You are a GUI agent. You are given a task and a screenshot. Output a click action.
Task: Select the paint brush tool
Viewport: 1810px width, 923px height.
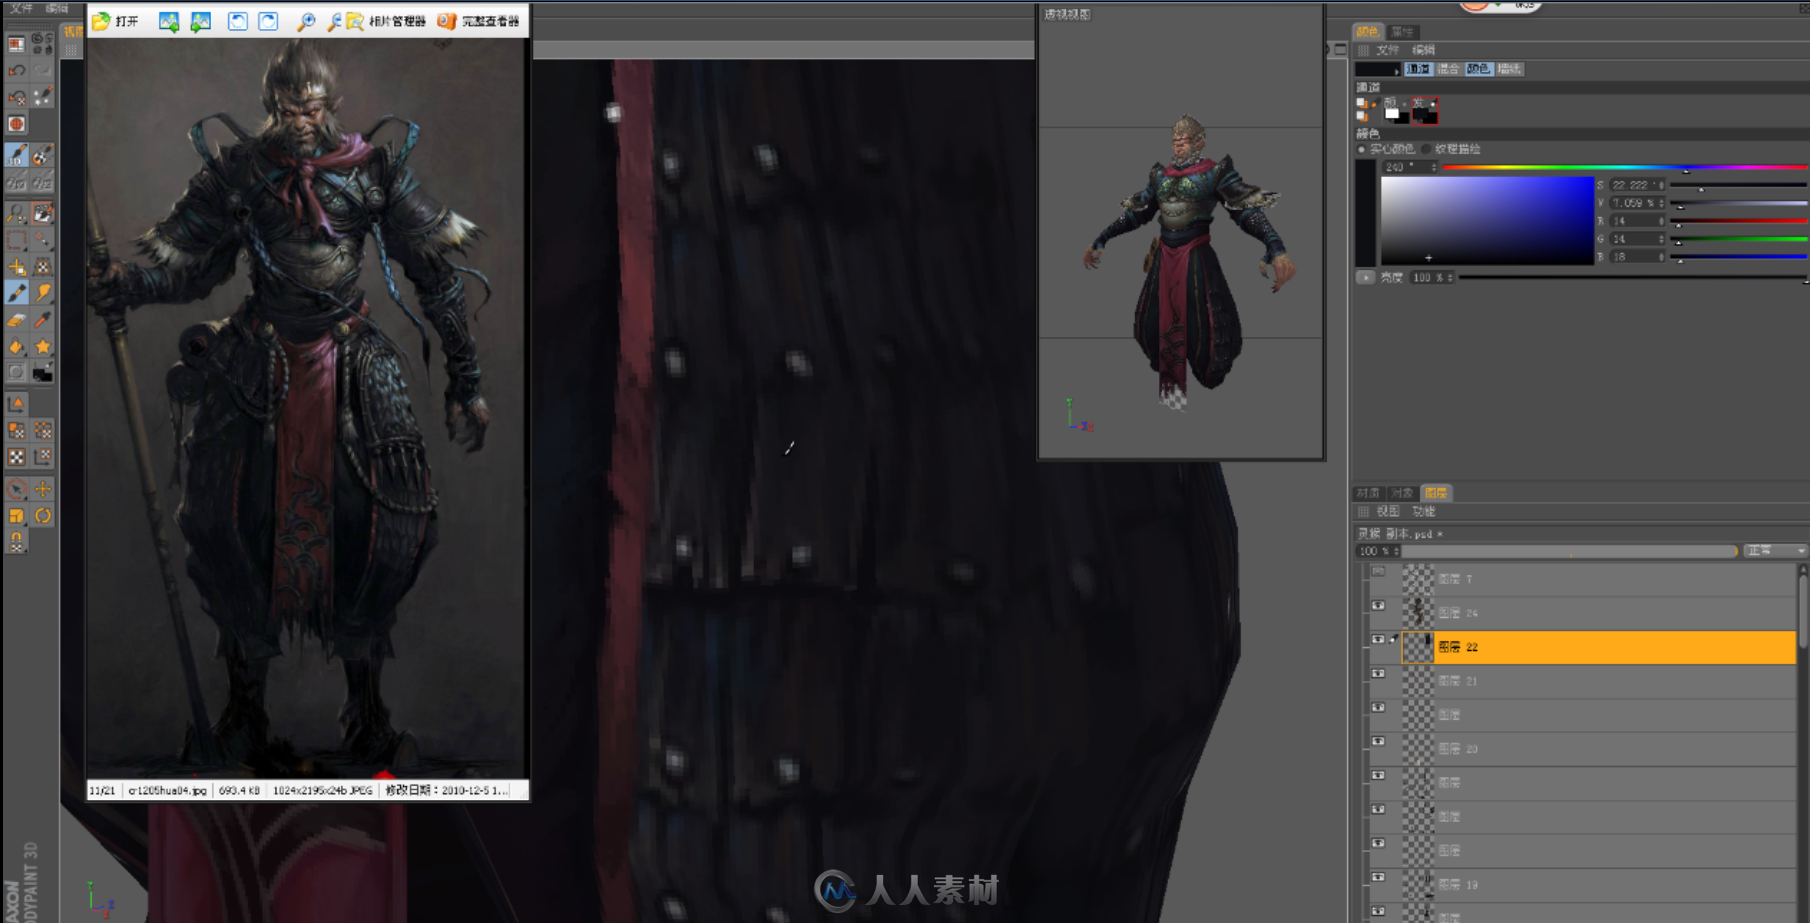[17, 292]
